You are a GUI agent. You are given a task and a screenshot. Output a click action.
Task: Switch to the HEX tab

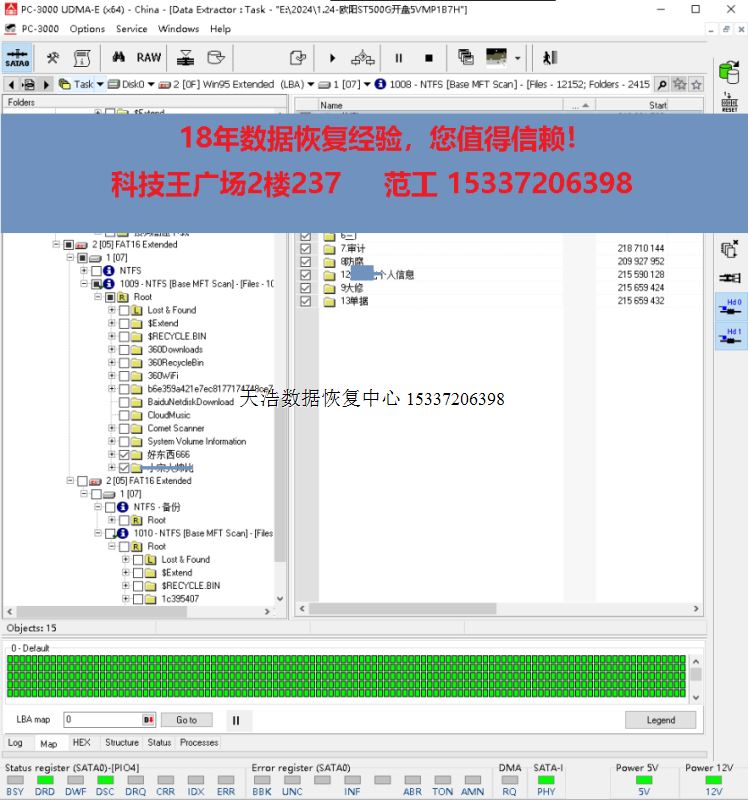point(81,743)
